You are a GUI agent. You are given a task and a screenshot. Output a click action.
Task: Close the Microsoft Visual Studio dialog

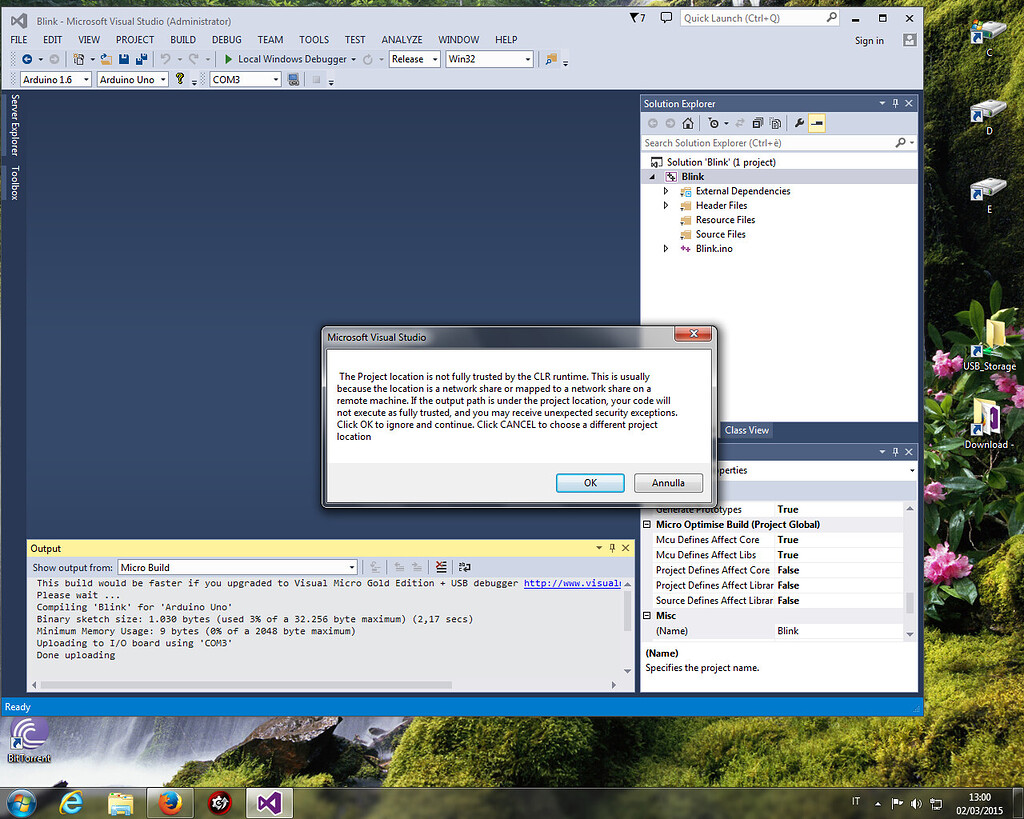(x=694, y=334)
